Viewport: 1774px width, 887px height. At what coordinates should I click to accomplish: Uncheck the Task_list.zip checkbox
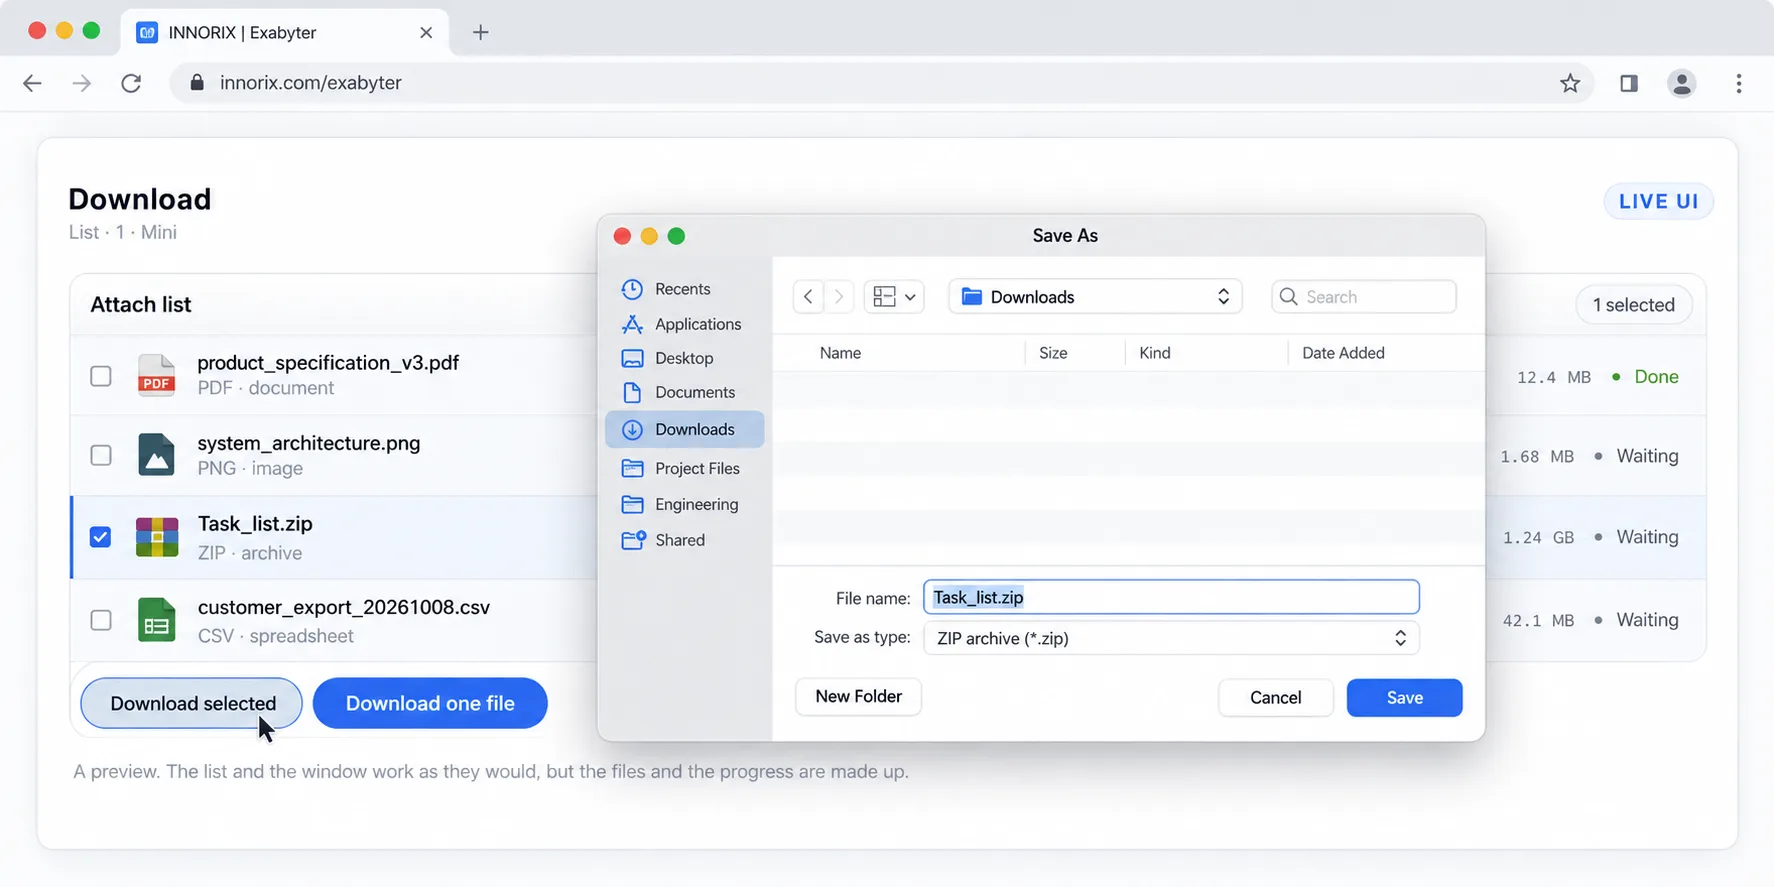pos(101,537)
